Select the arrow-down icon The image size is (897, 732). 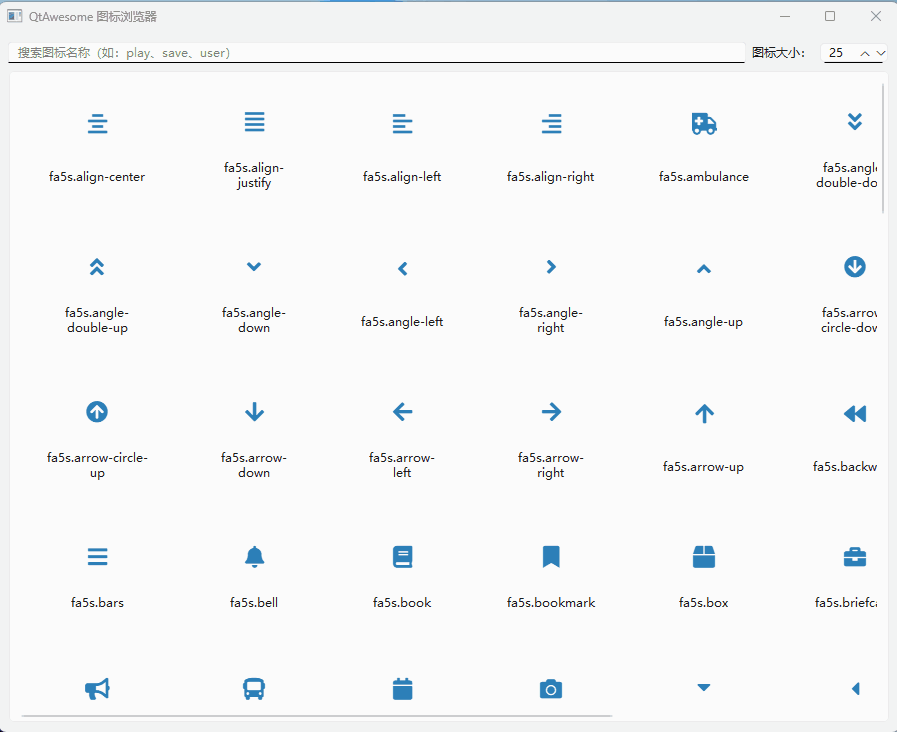254,412
